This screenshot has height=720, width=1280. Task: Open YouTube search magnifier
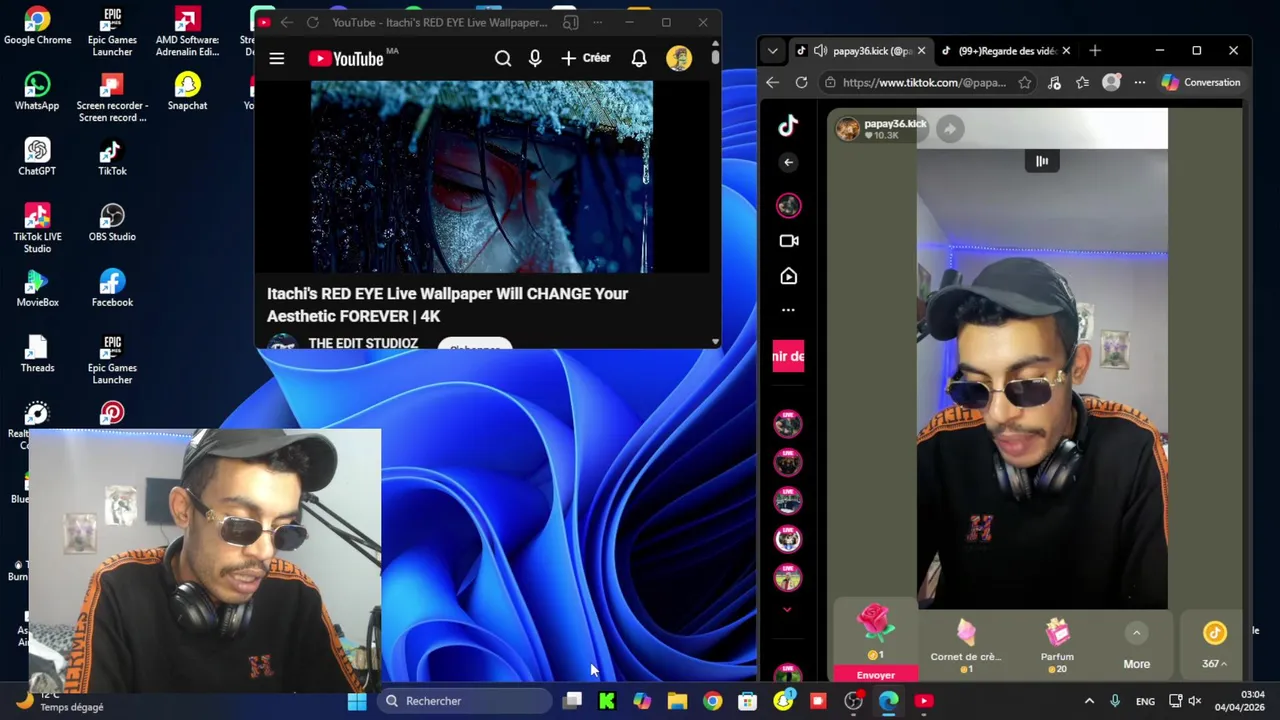[x=503, y=59]
